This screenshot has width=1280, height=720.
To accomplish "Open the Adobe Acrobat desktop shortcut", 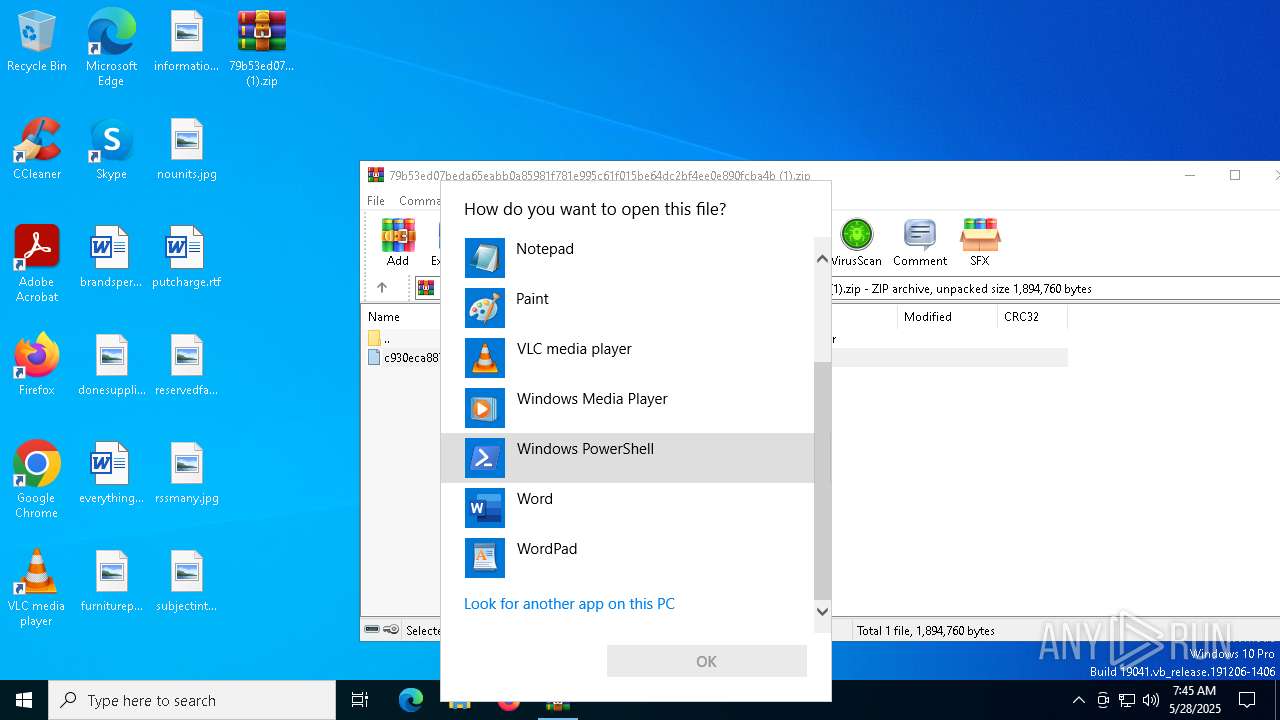I will pos(37,264).
